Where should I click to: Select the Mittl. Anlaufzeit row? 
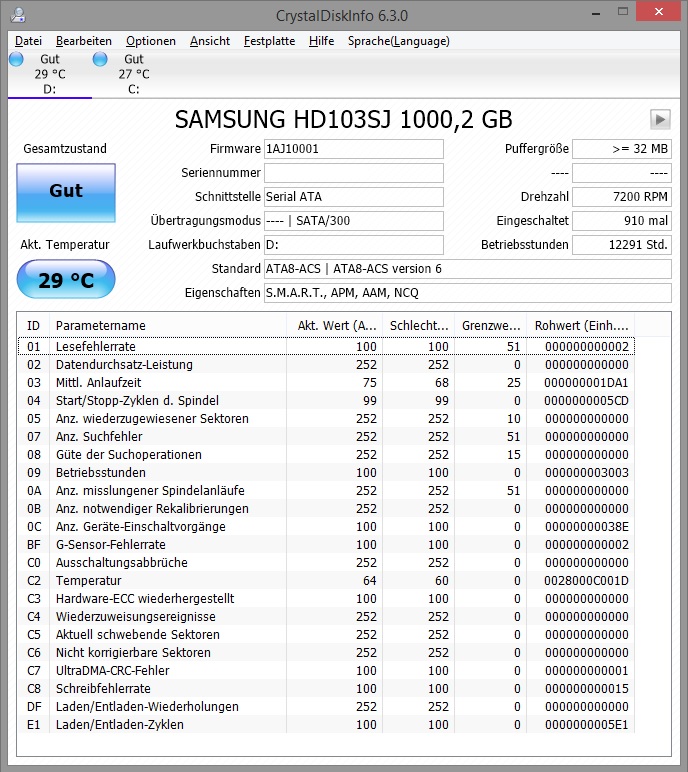click(327, 383)
